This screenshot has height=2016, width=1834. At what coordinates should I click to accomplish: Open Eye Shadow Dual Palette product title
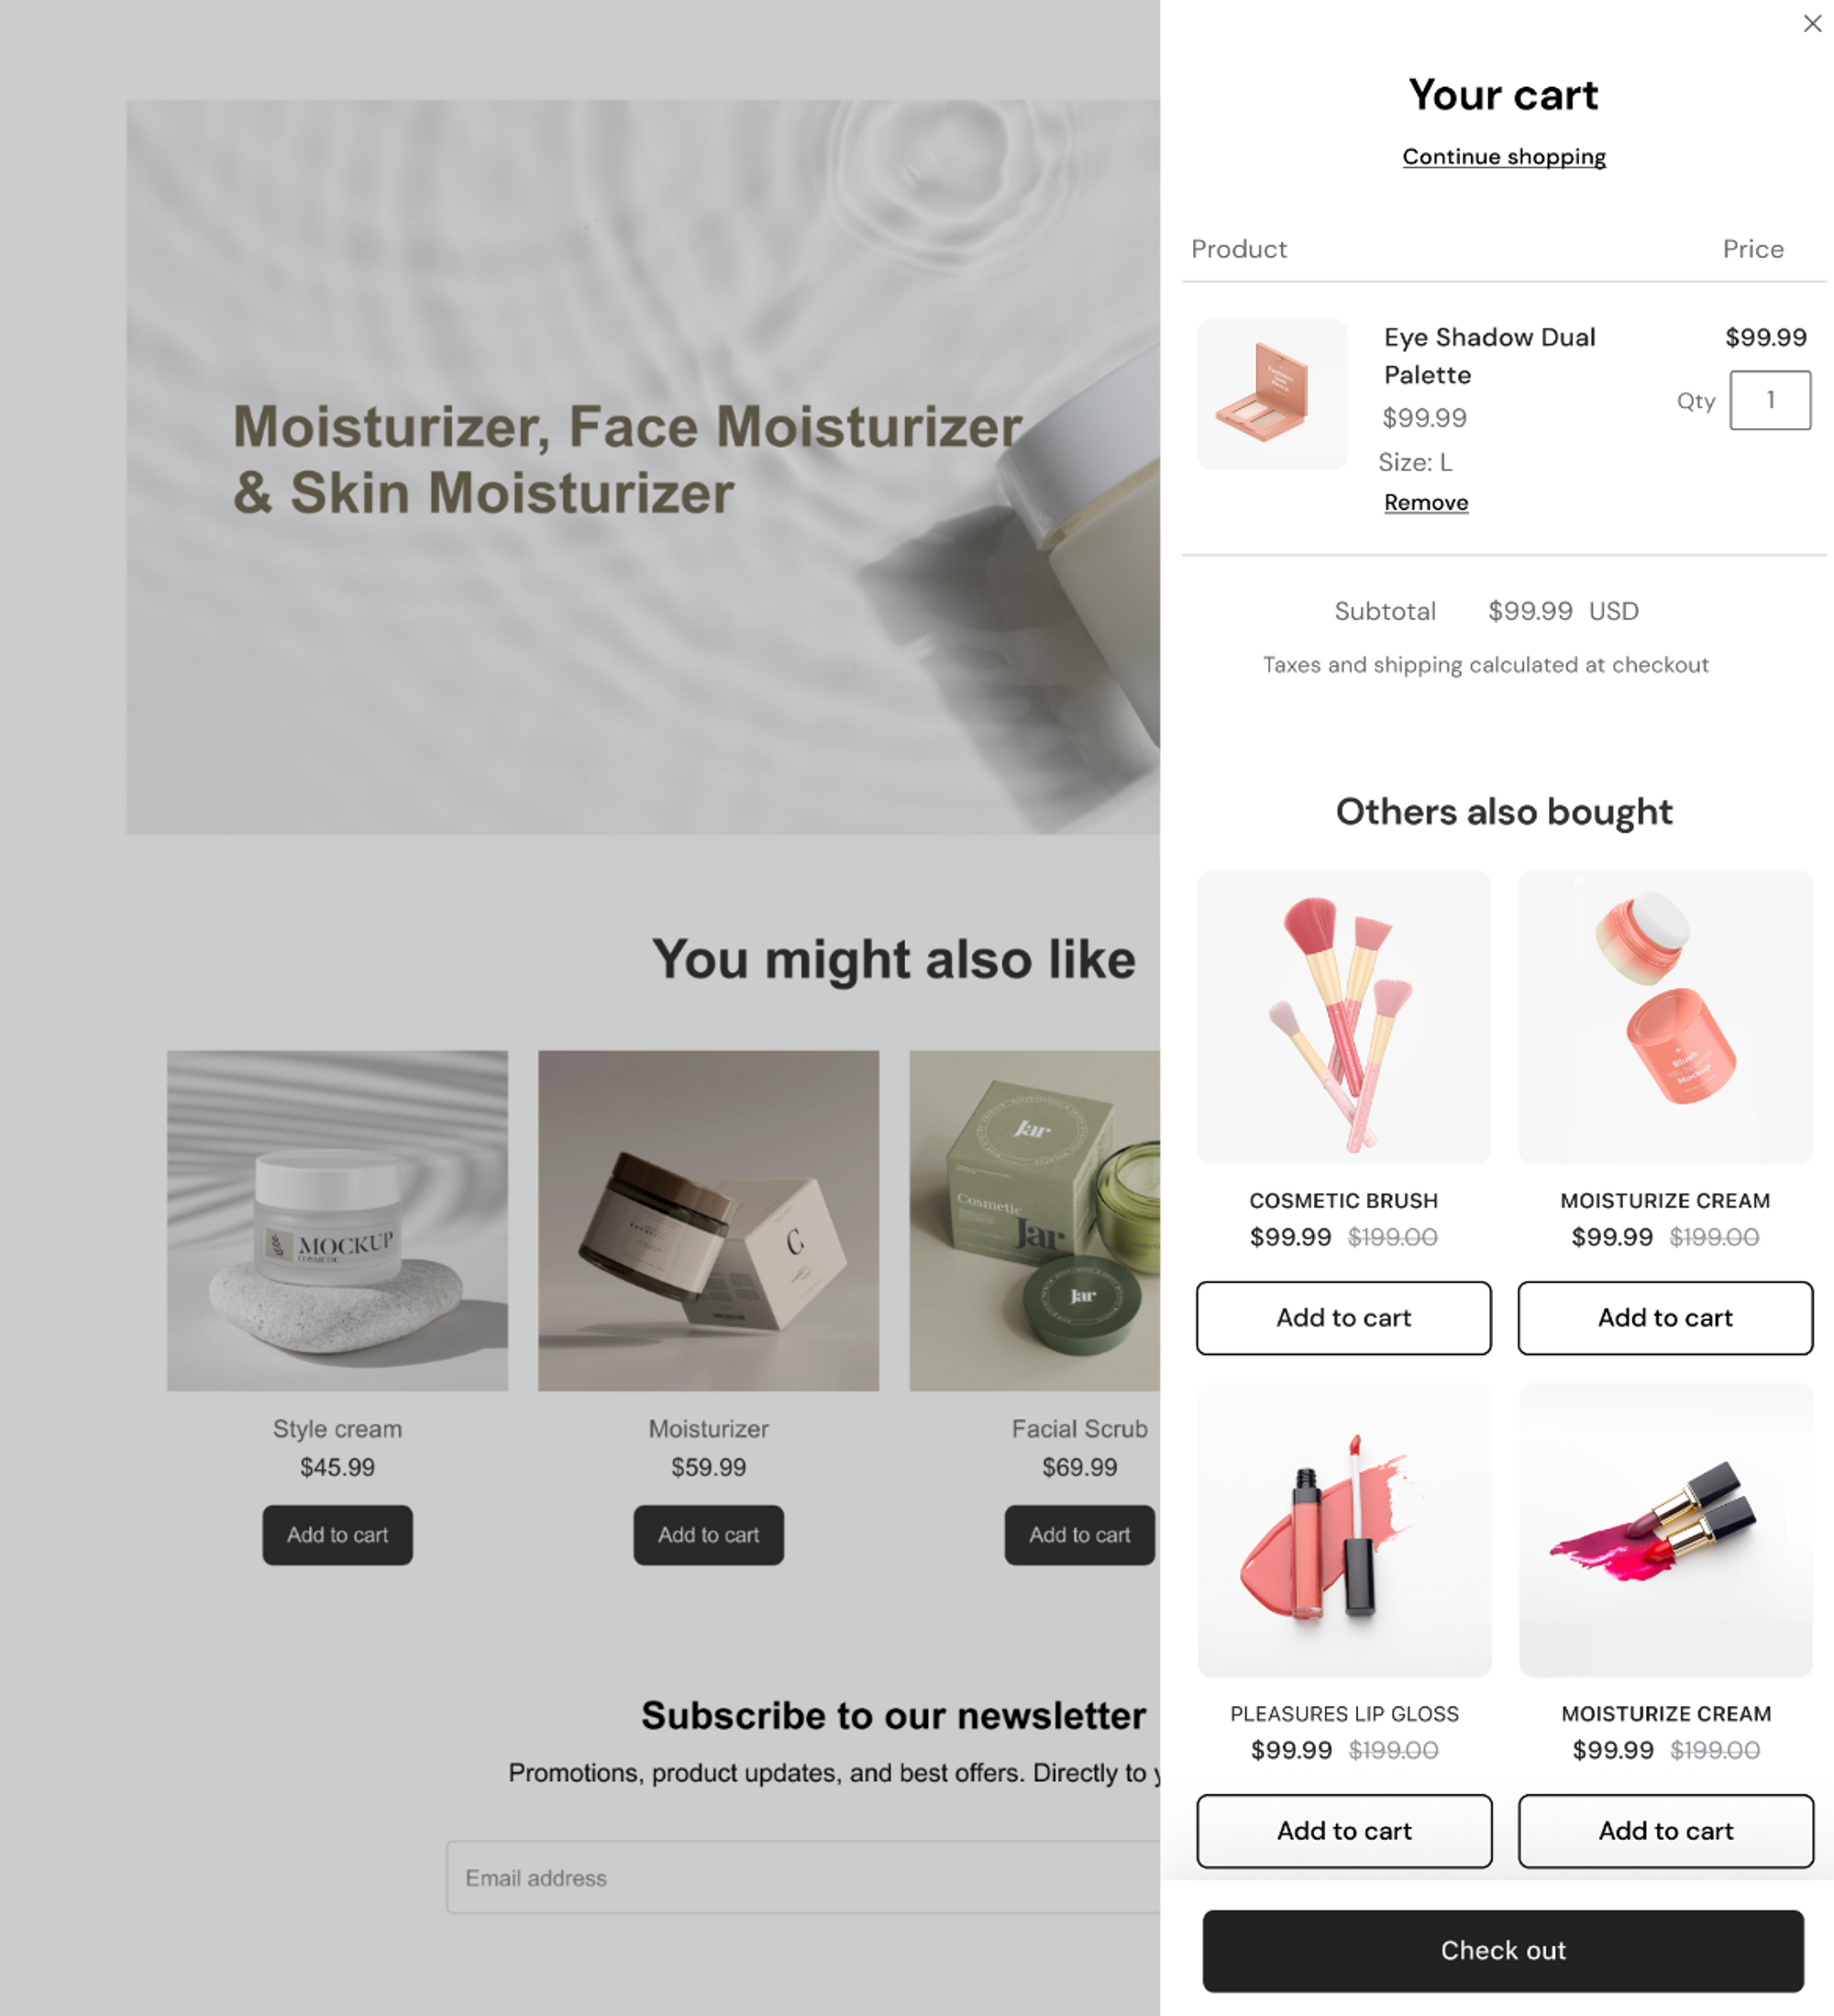(x=1489, y=355)
